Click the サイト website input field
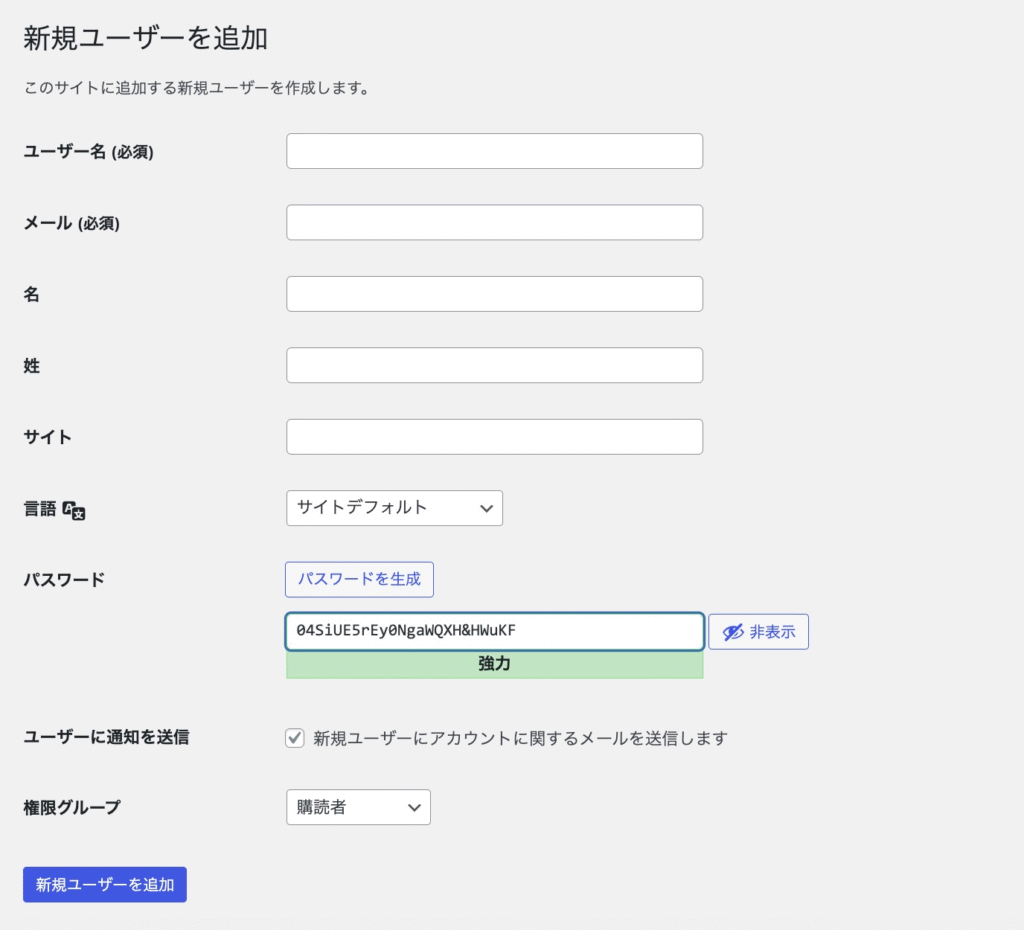Image resolution: width=1024 pixels, height=930 pixels. click(x=494, y=437)
